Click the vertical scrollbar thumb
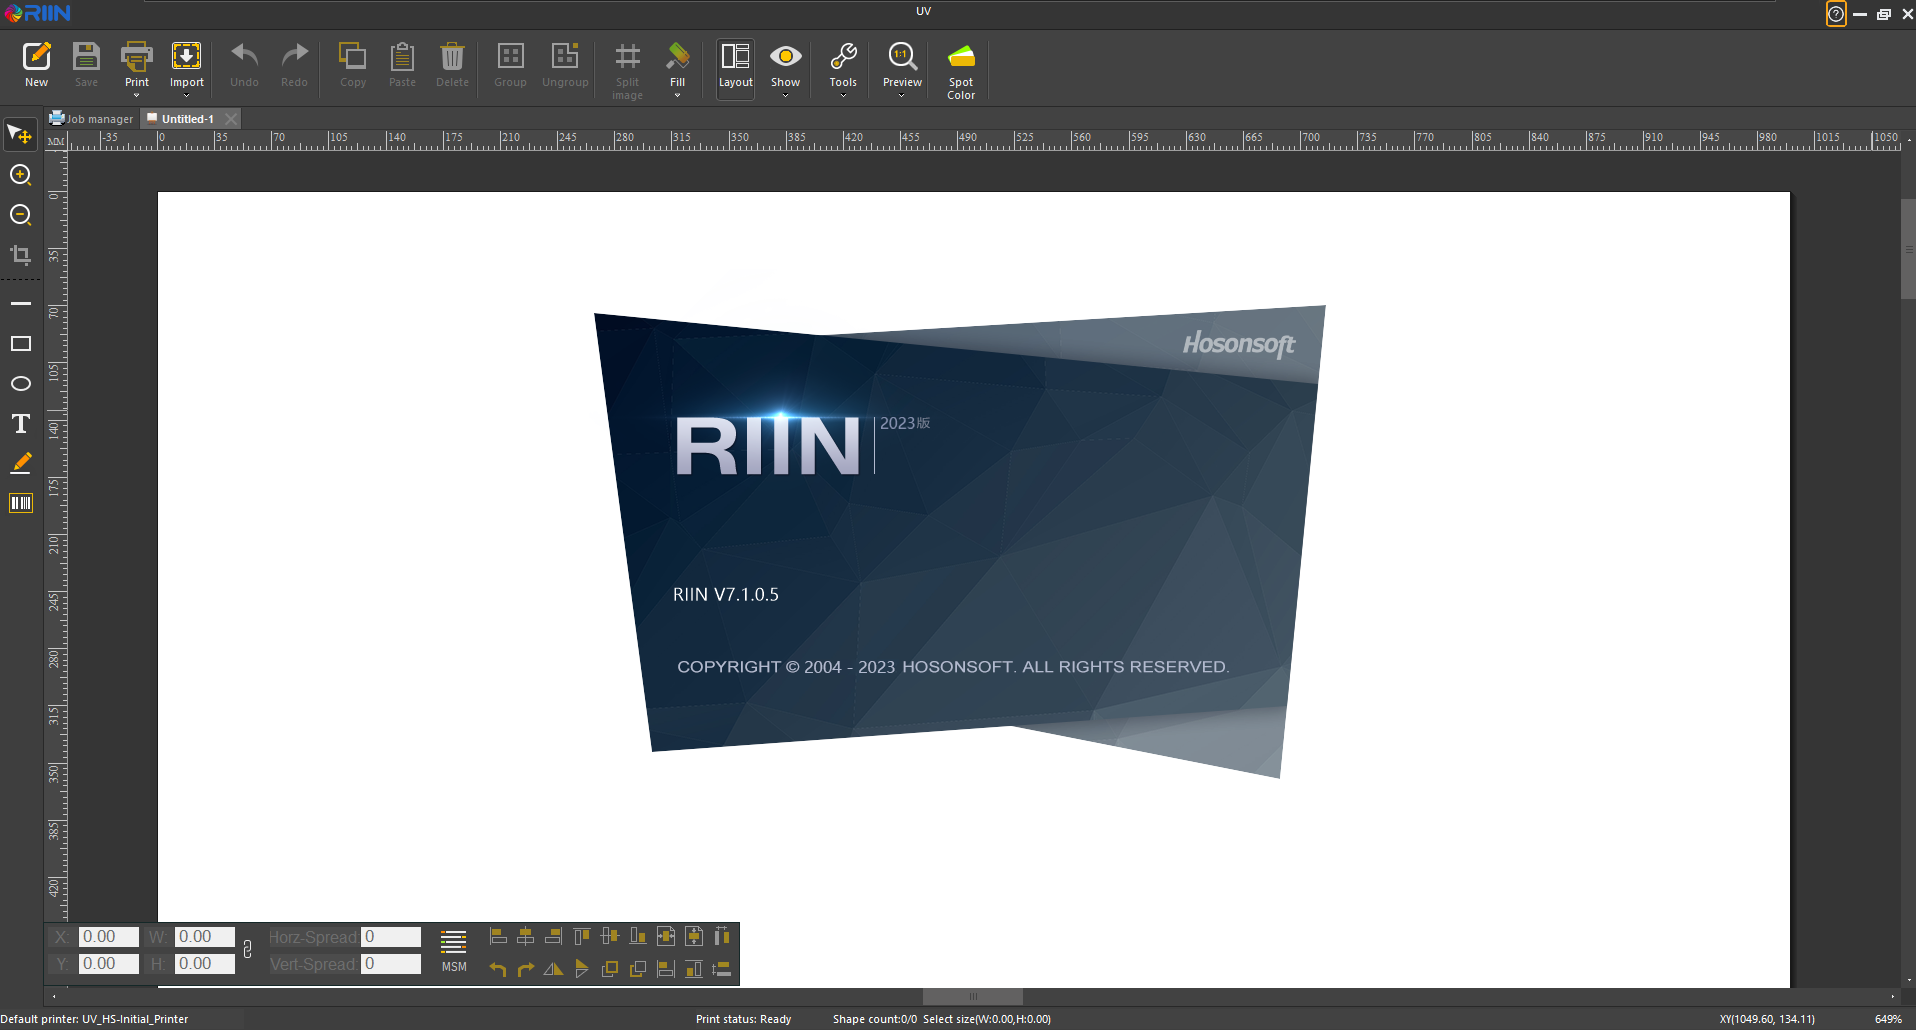Screen dimensions: 1916x1030 pos(1908,249)
